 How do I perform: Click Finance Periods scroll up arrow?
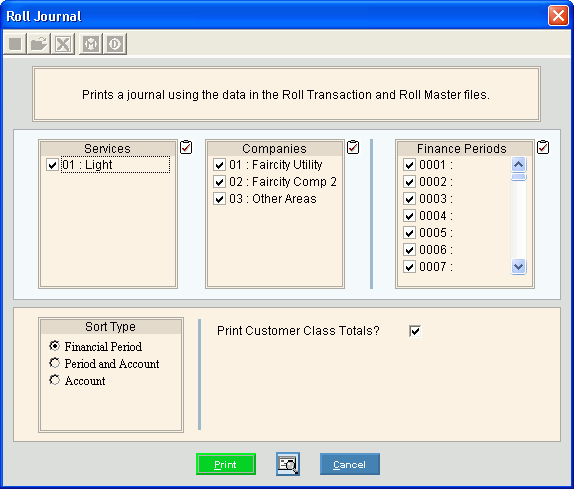[x=518, y=164]
